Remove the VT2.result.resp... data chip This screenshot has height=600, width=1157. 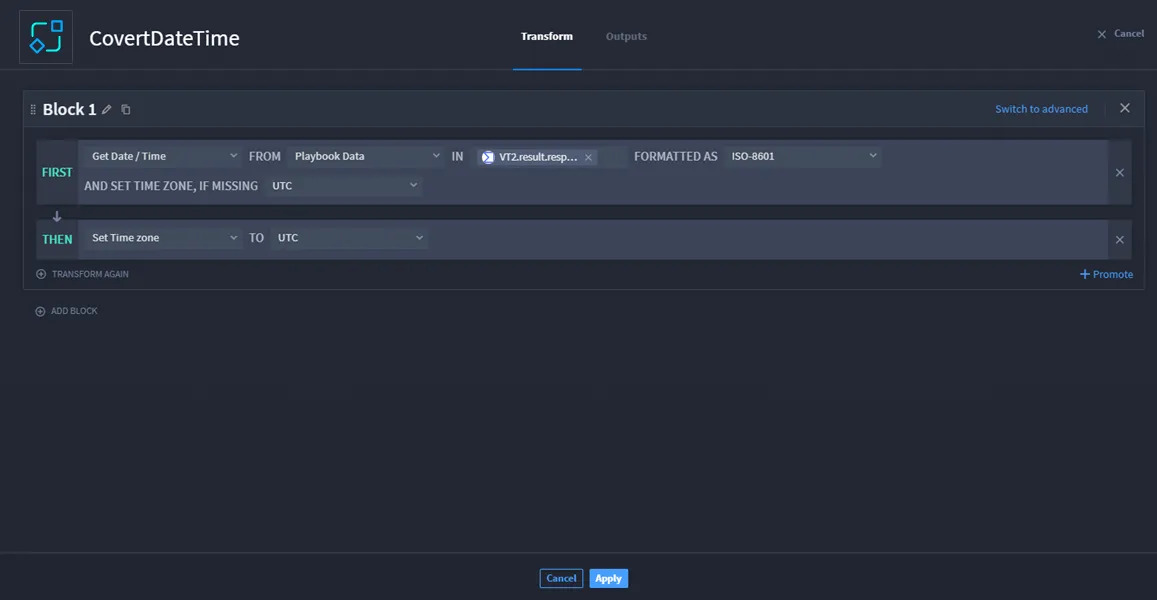click(x=588, y=157)
